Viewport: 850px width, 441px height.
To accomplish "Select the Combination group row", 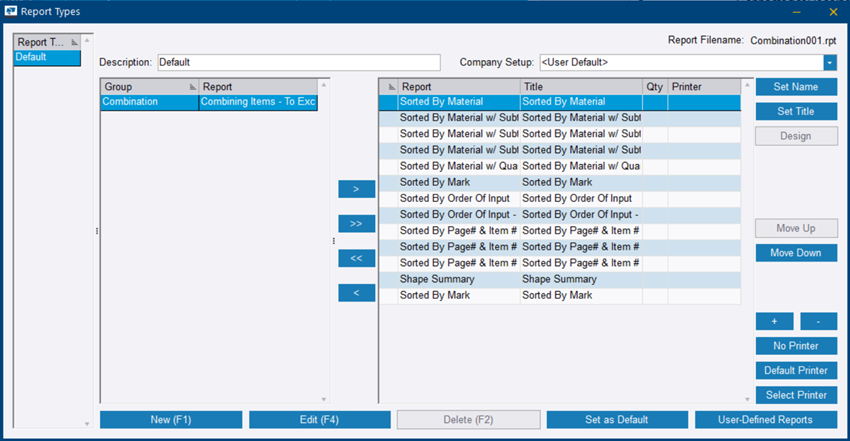I will pos(149,102).
